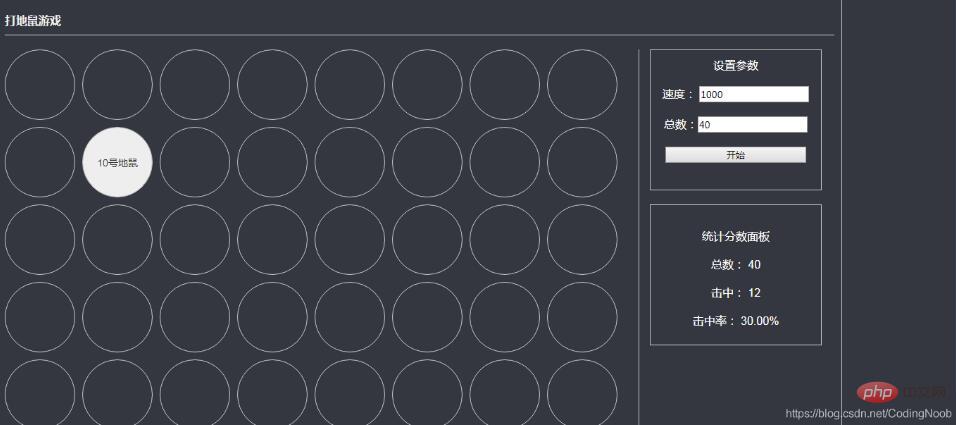Image resolution: width=956 pixels, height=425 pixels.
Task: Click the hole directly below 10号地鼠
Action: click(x=117, y=240)
